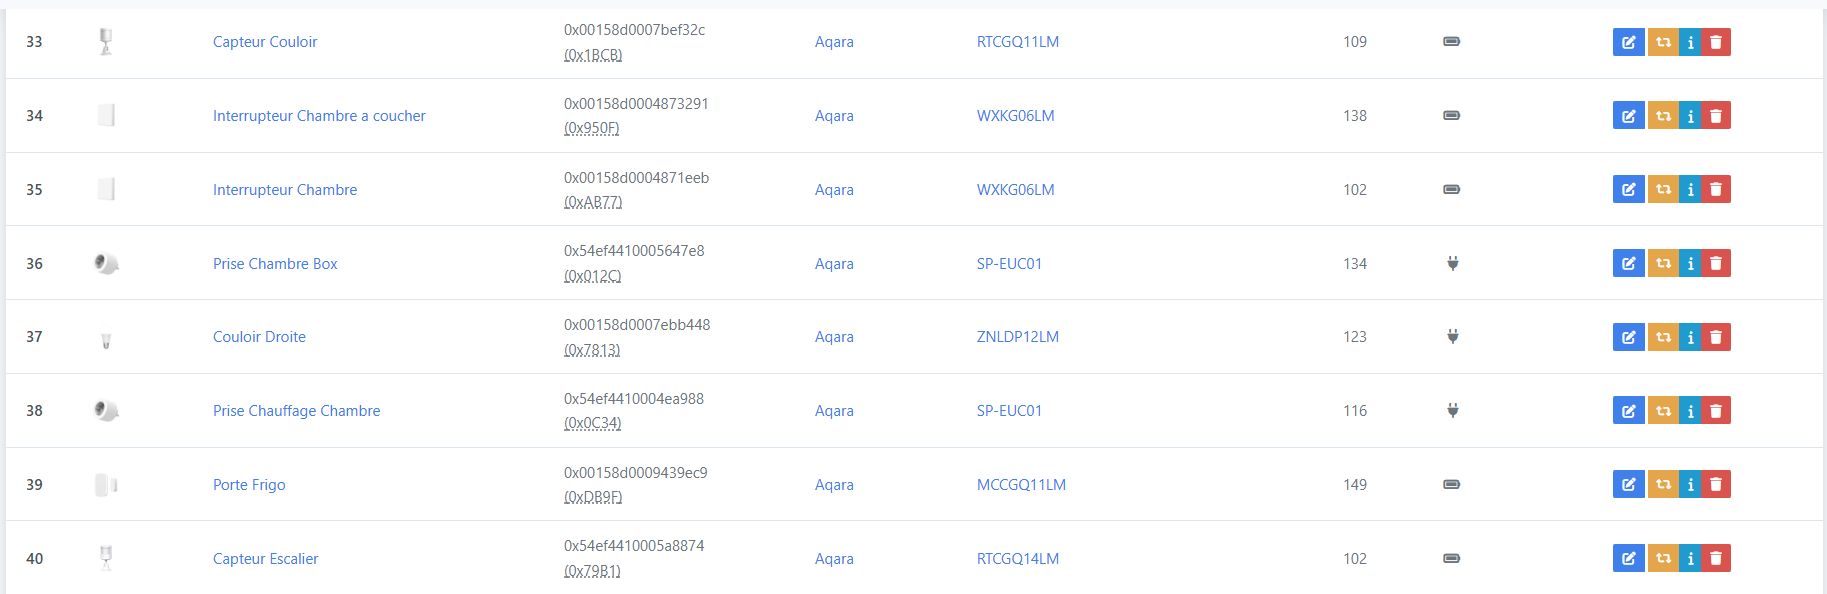Click the Prise Chauffage Chambre device thumbnail
The image size is (1827, 594).
[106, 411]
